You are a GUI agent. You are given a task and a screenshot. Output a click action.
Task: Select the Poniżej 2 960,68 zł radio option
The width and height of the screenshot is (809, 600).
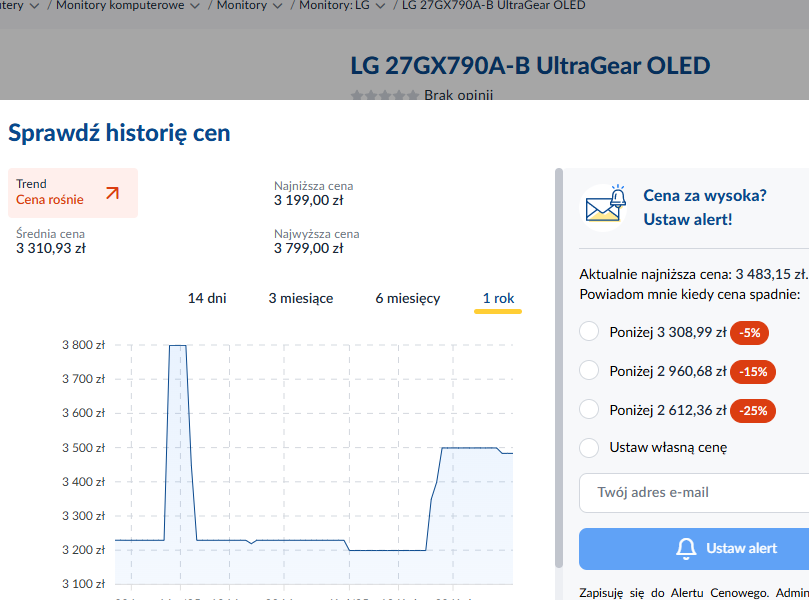pos(589,370)
